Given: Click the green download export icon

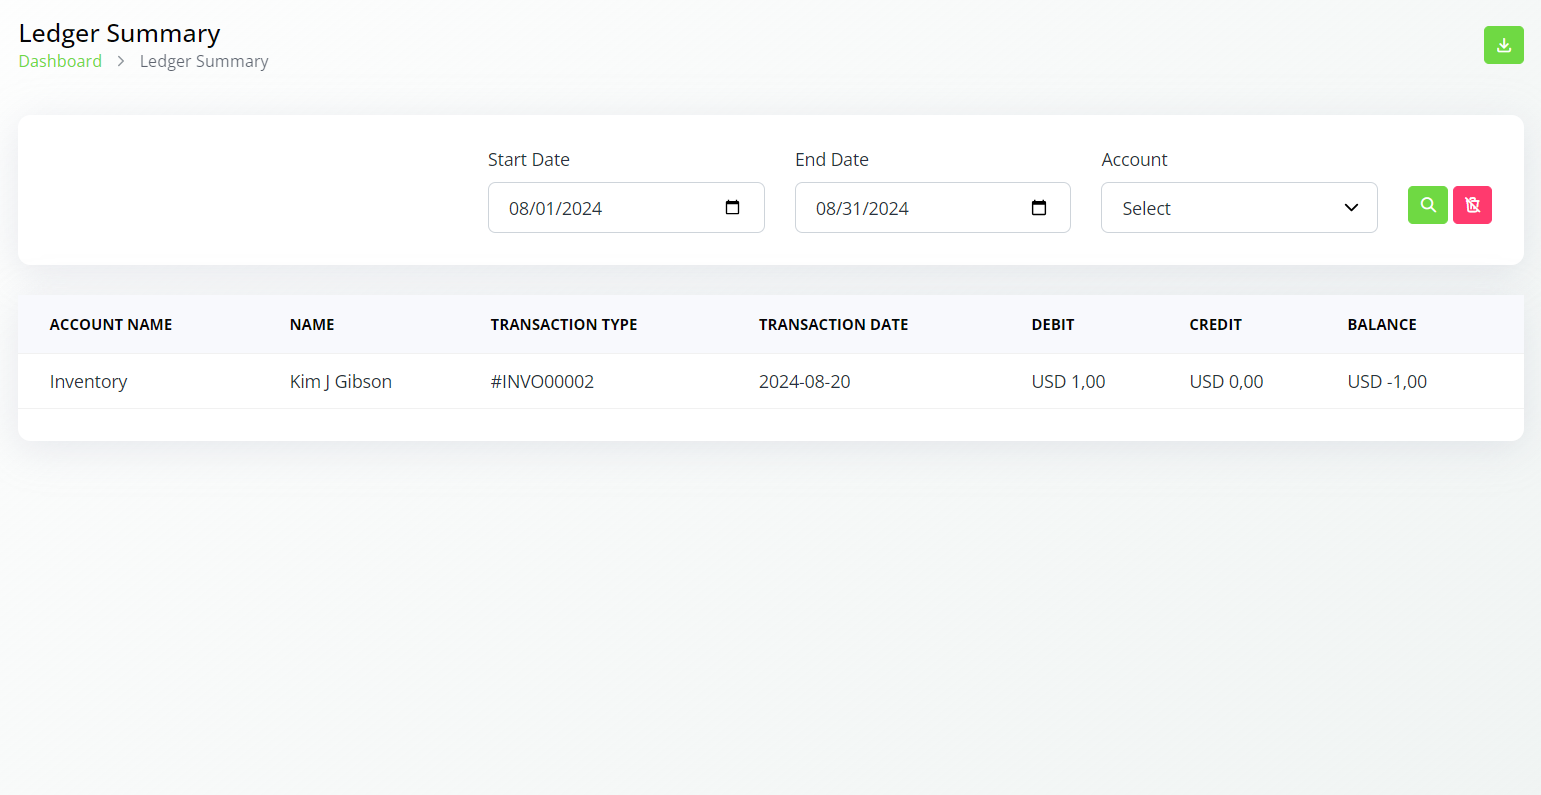Looking at the screenshot, I should (x=1503, y=45).
